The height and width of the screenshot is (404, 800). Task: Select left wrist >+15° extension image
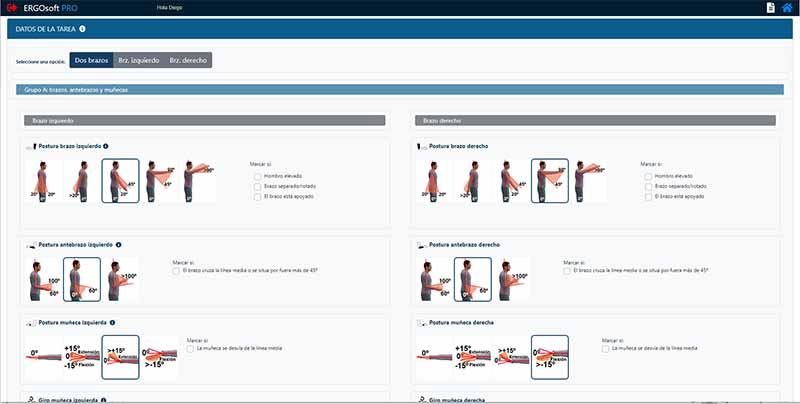[120, 357]
